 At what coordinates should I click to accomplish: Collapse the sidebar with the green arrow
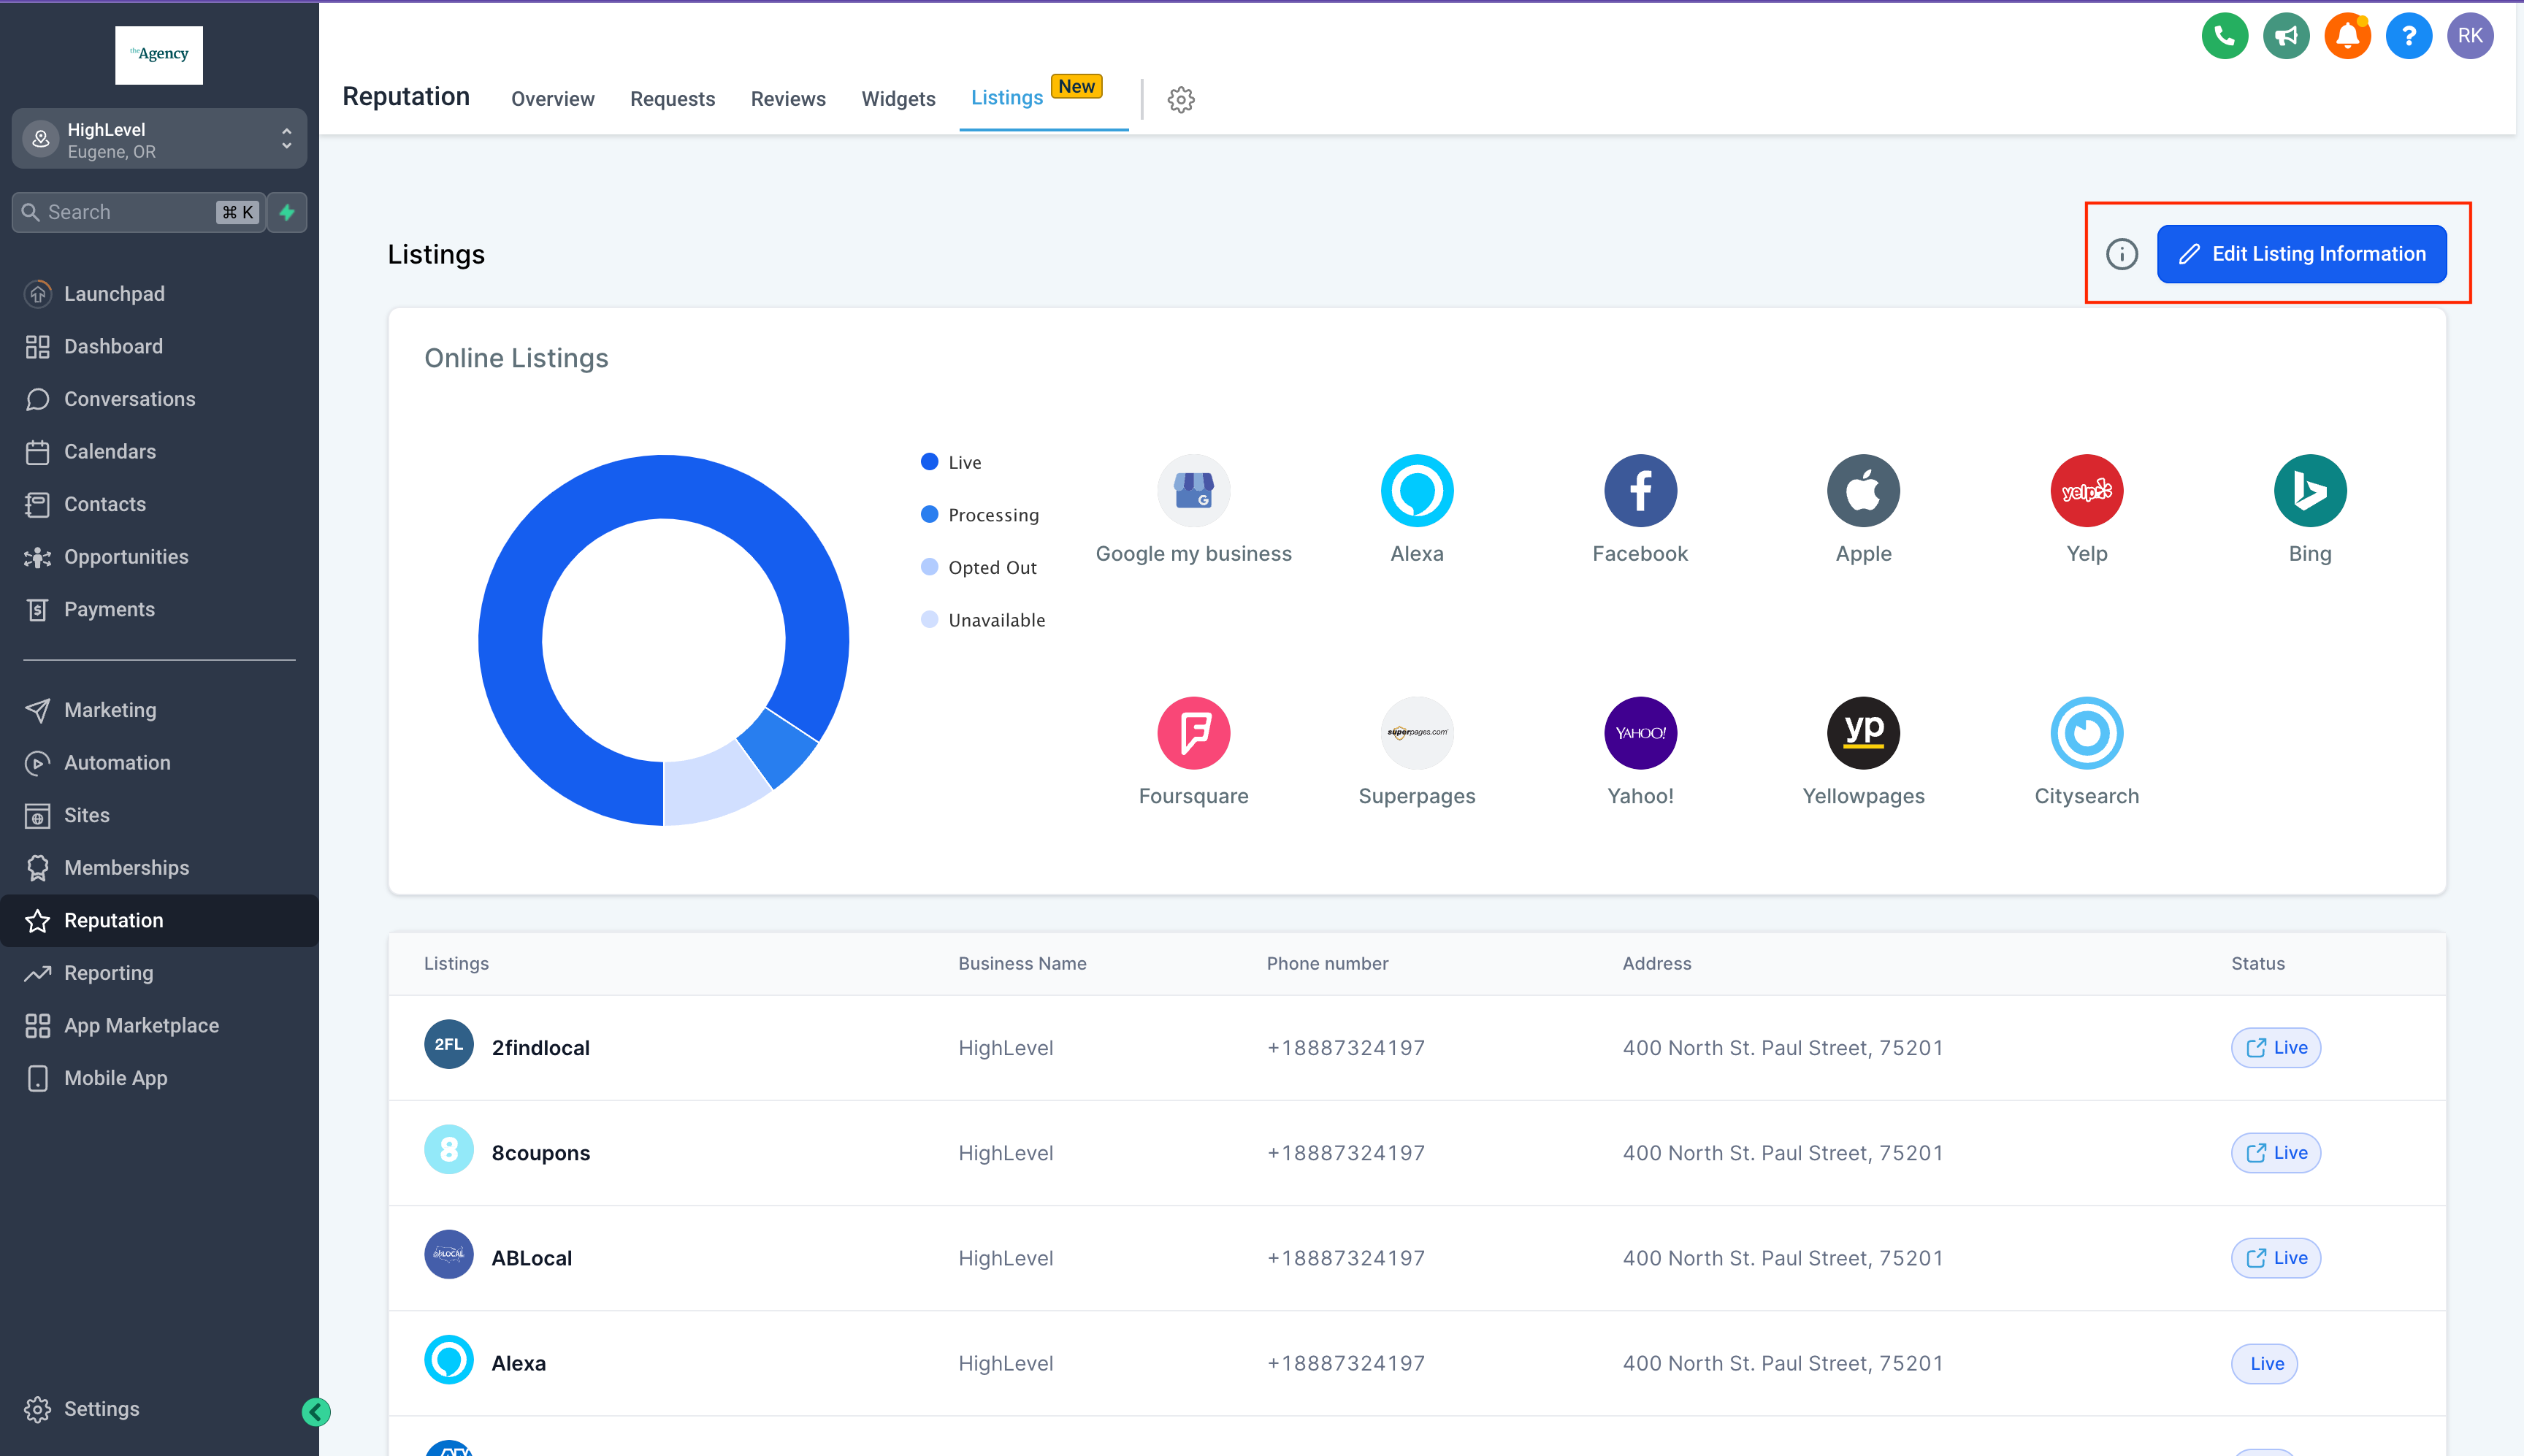point(316,1411)
